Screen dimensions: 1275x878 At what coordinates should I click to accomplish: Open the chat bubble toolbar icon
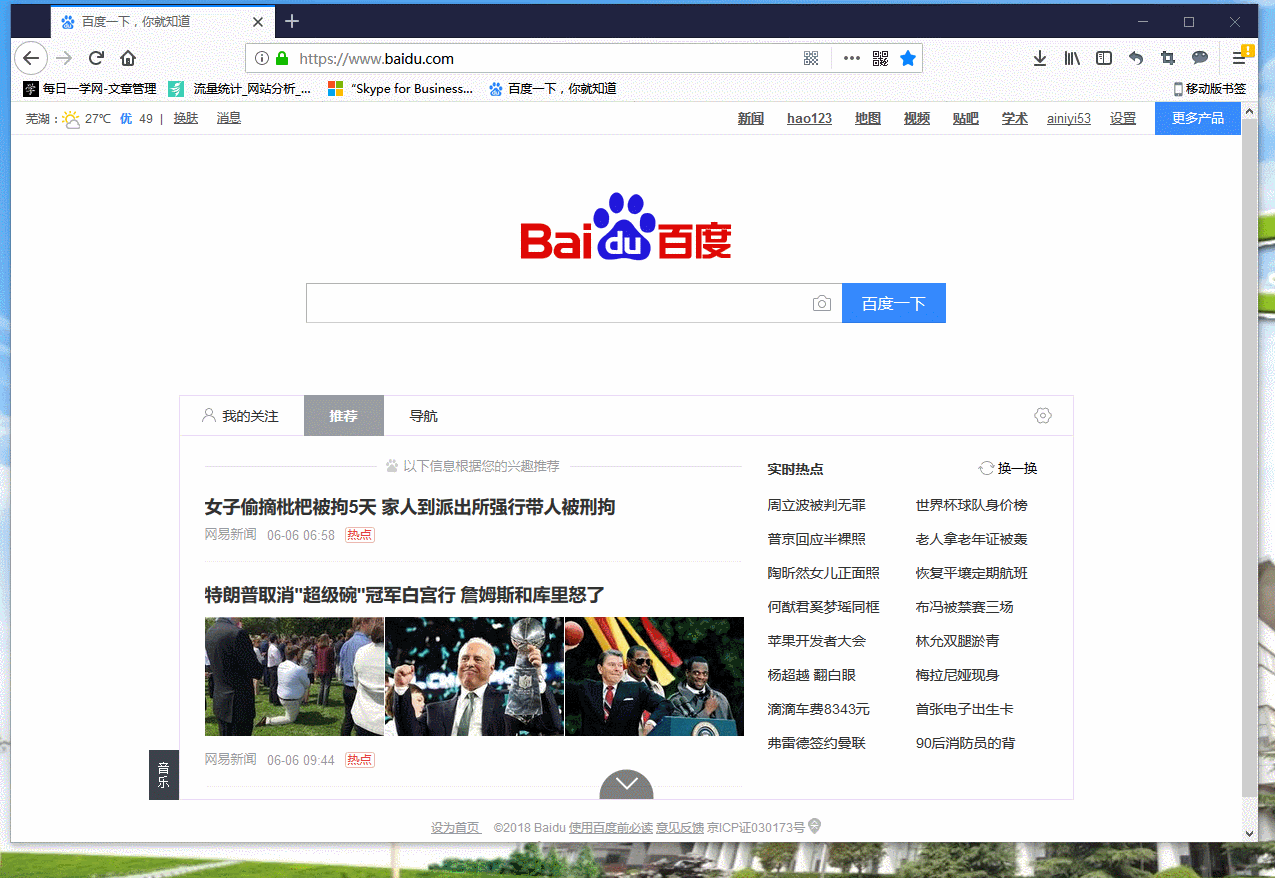point(1200,59)
